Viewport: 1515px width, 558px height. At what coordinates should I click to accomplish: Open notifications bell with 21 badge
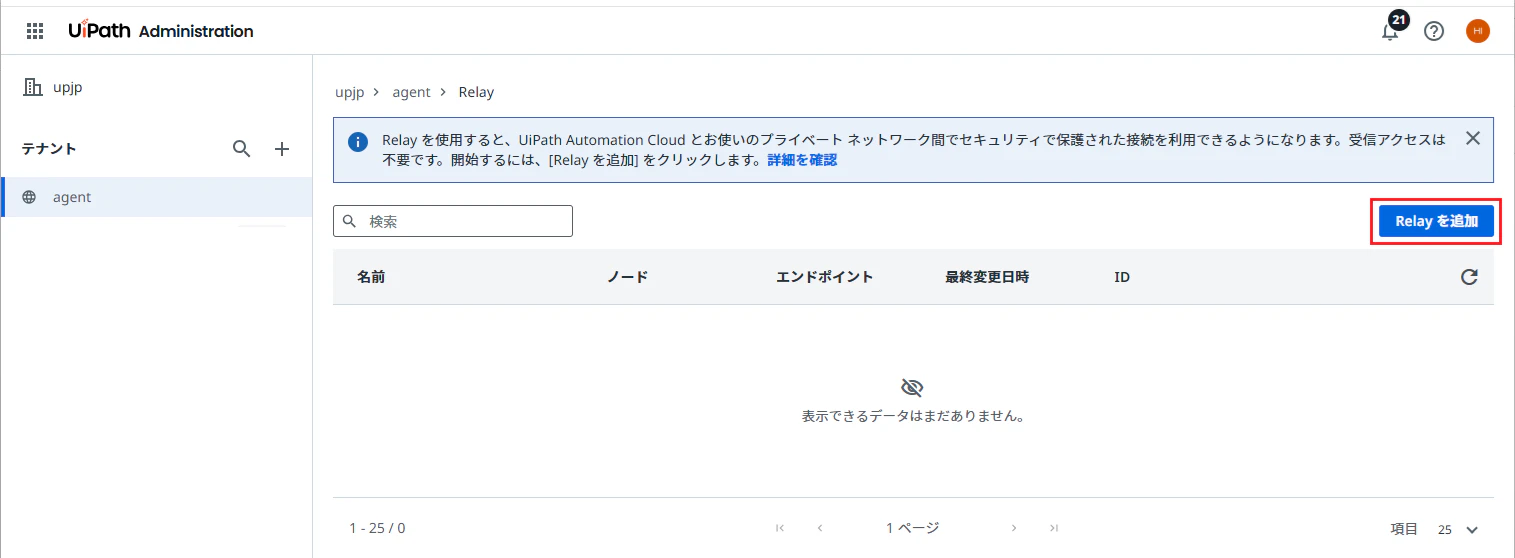pos(1391,30)
